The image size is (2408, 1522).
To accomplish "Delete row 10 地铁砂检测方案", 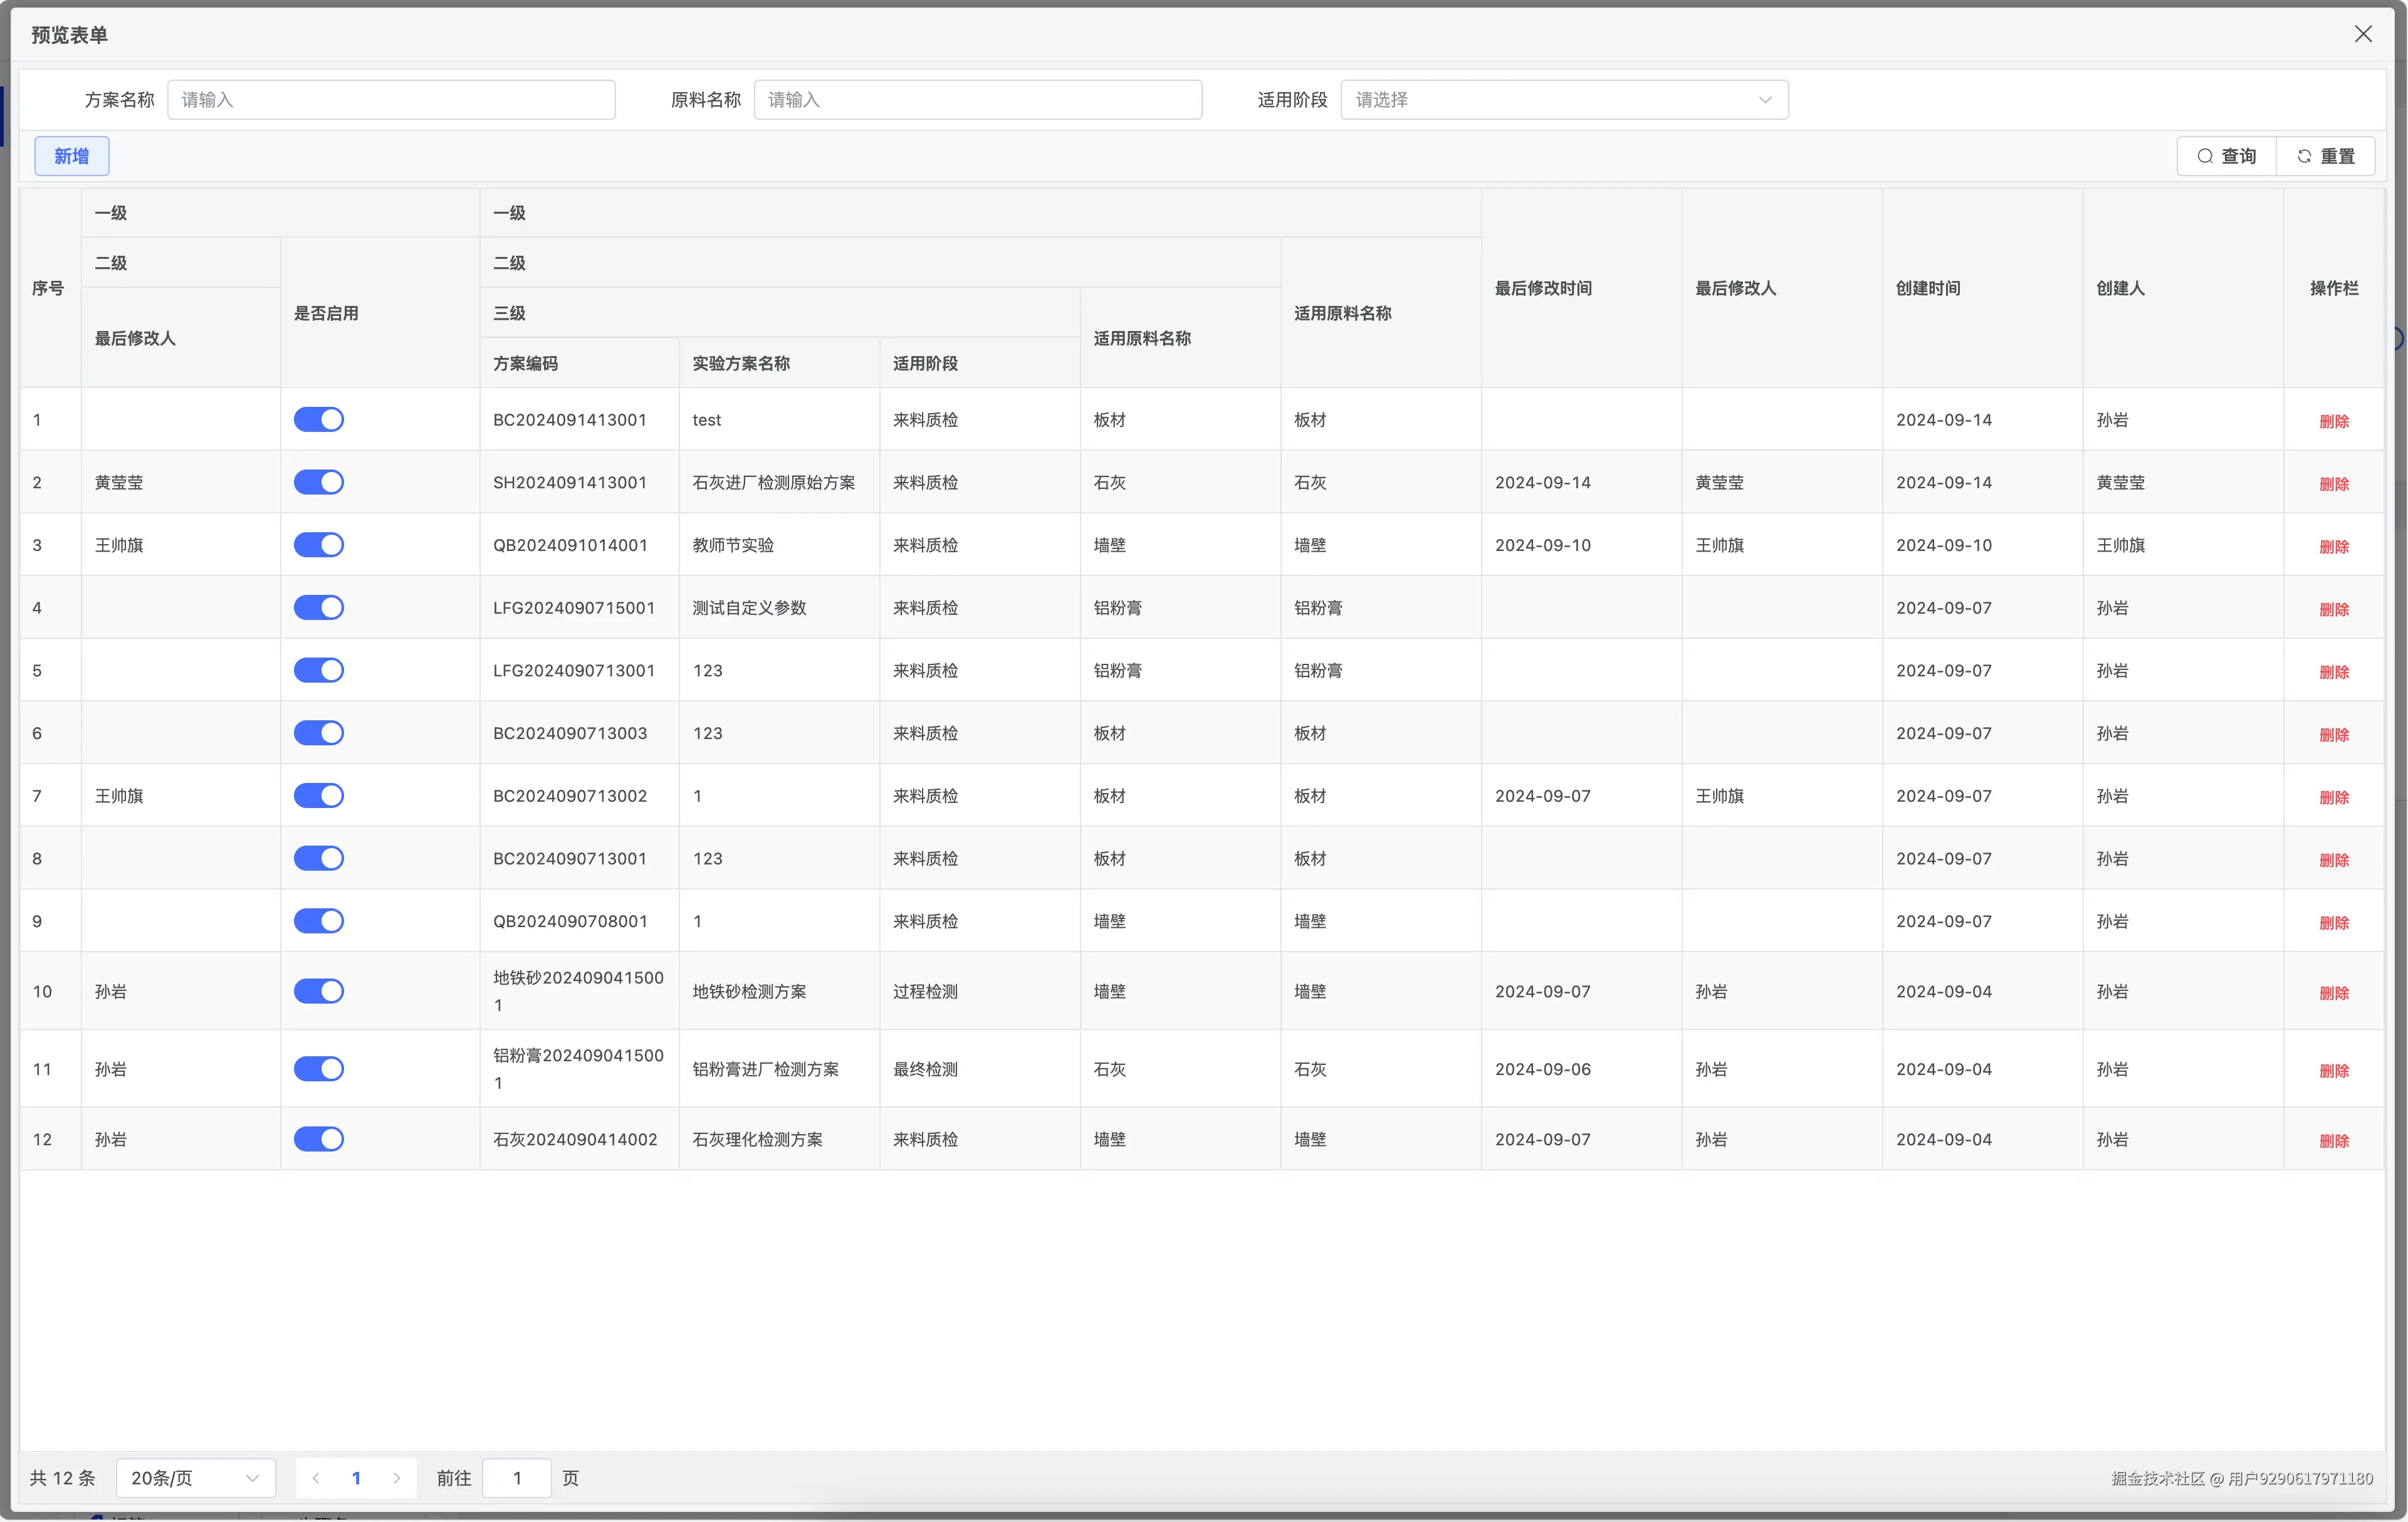I will point(2333,993).
